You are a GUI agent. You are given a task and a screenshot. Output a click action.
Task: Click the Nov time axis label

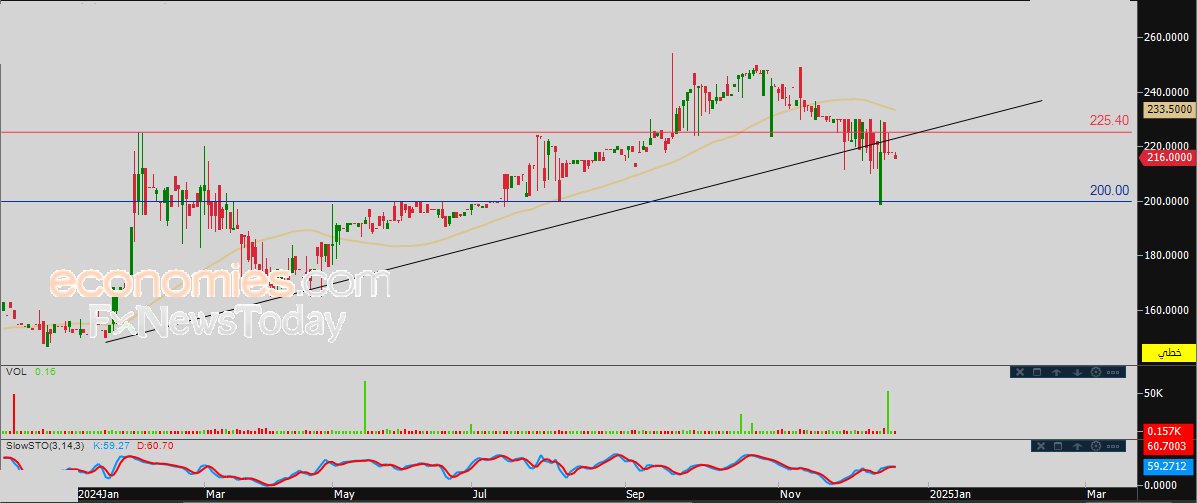tap(790, 495)
